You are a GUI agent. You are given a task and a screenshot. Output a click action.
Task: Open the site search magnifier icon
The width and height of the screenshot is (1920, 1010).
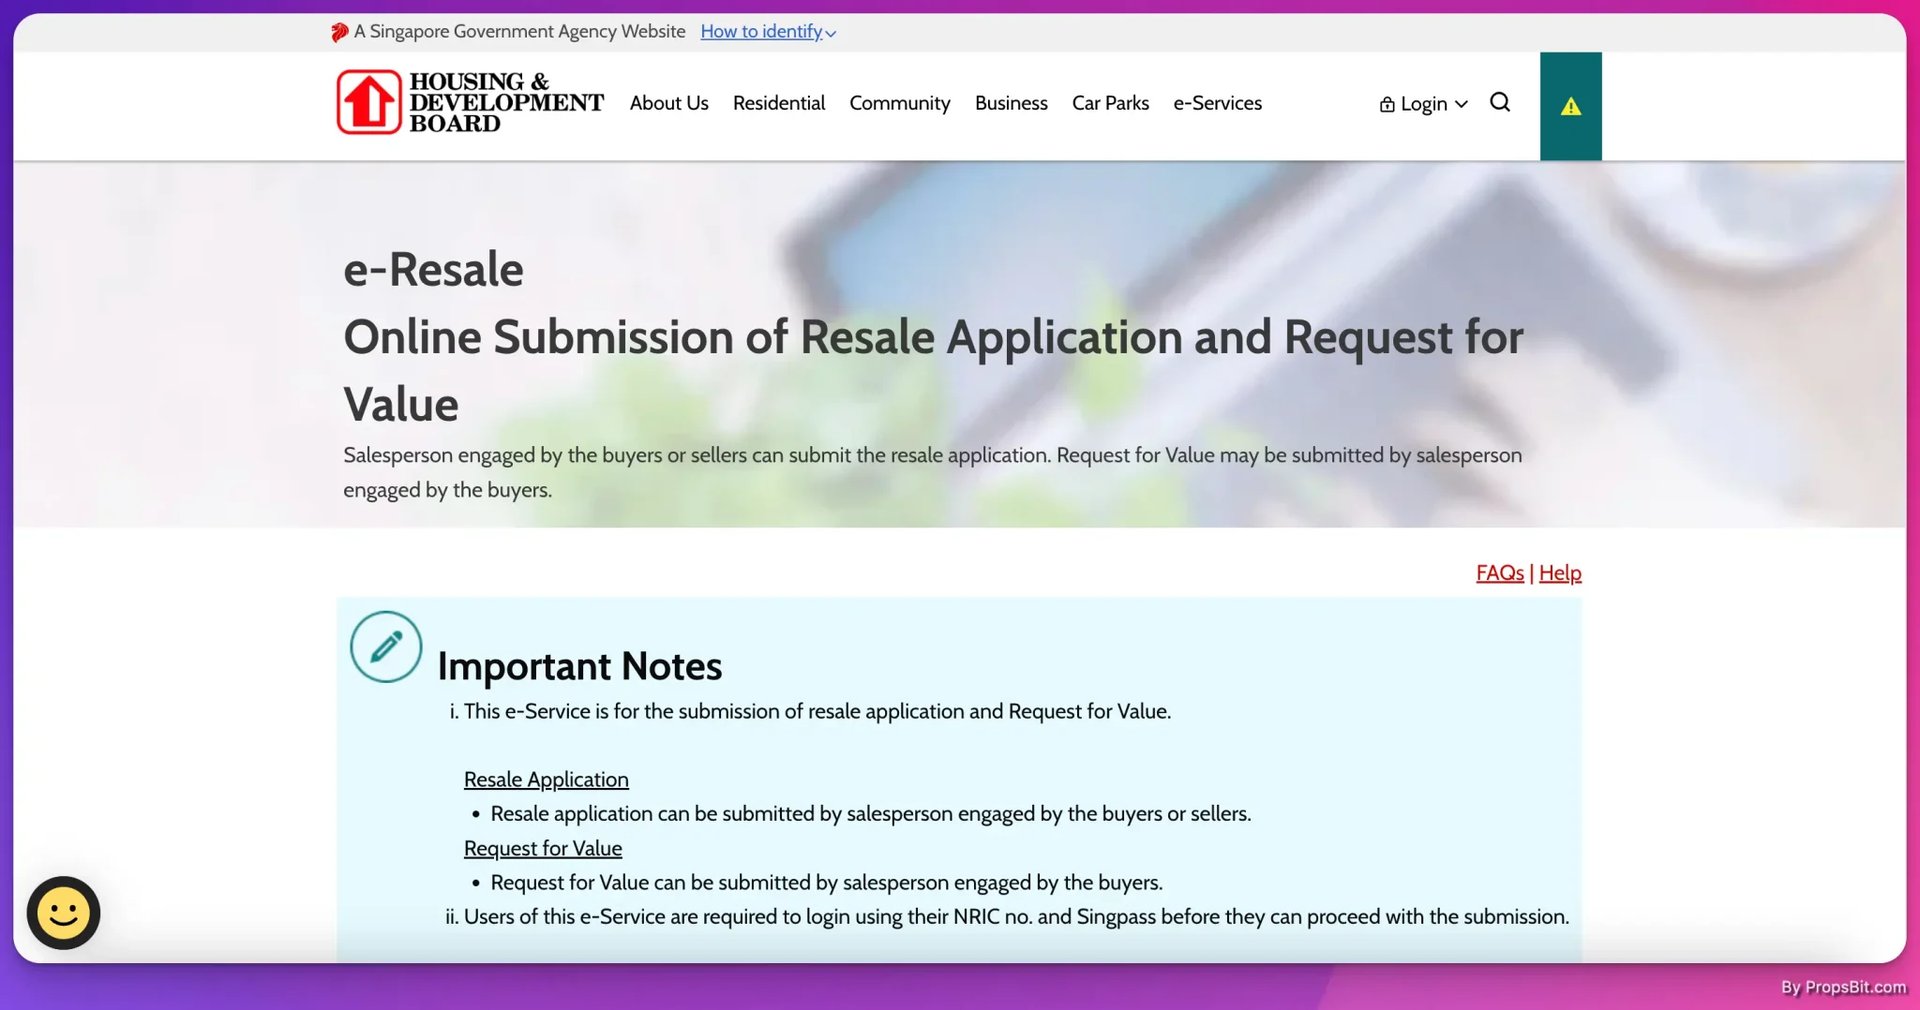tap(1500, 102)
